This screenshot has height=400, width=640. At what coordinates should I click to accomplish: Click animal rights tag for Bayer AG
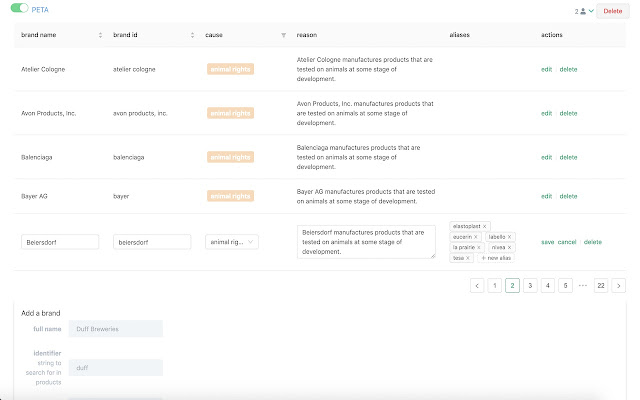coord(230,196)
